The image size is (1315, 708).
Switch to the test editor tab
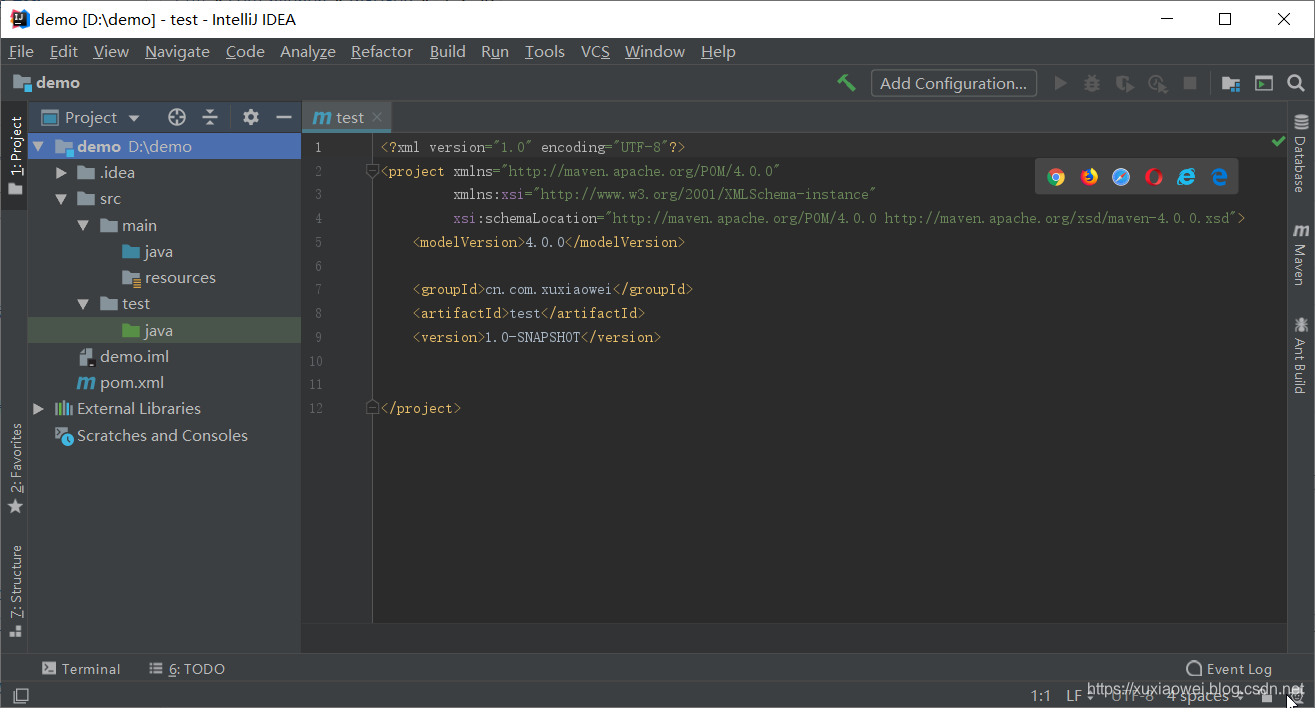(x=347, y=117)
